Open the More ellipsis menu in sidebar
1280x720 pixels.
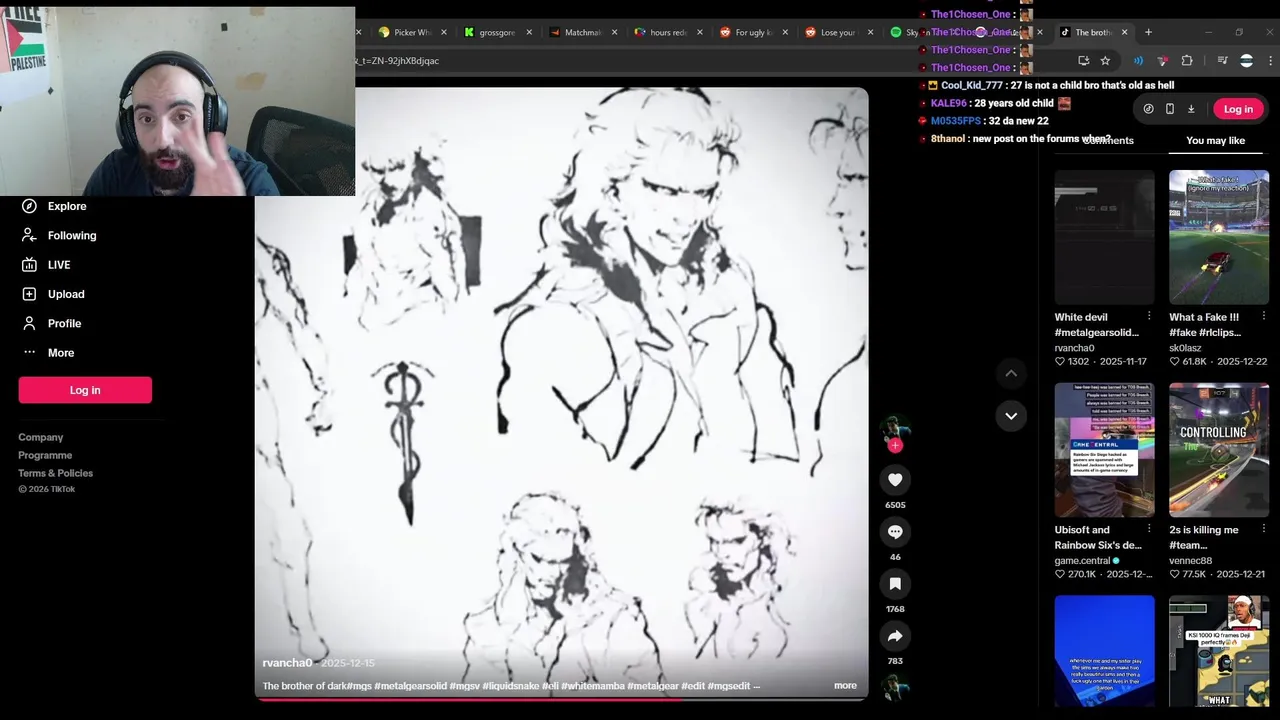(x=29, y=352)
